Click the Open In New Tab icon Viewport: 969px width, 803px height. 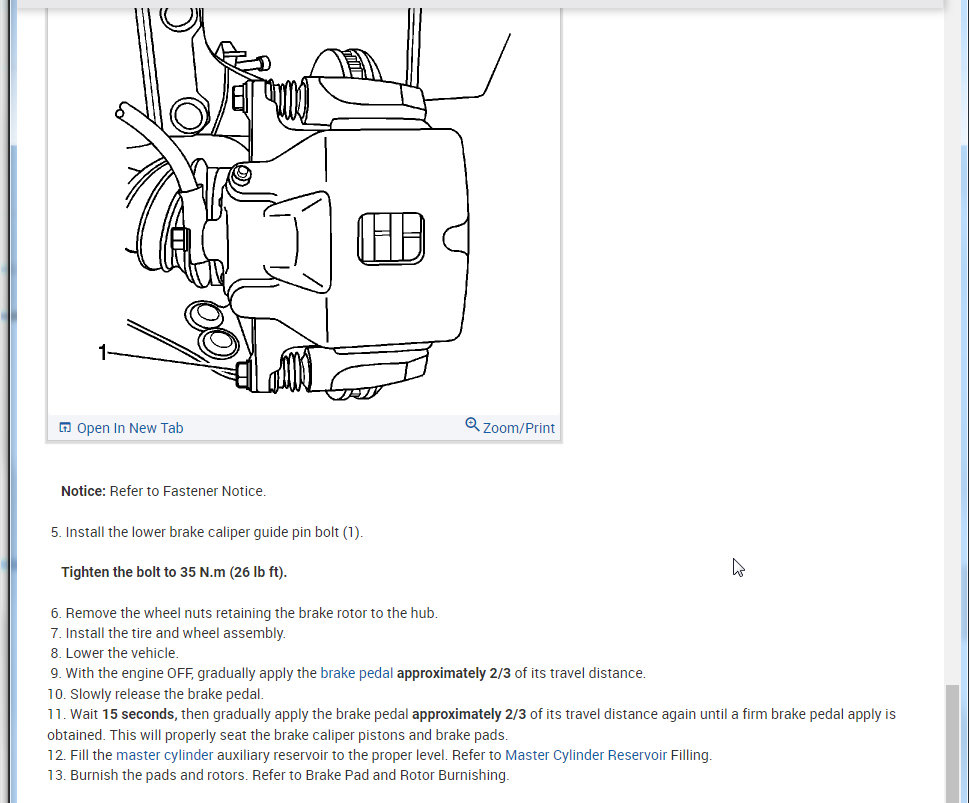click(x=65, y=428)
